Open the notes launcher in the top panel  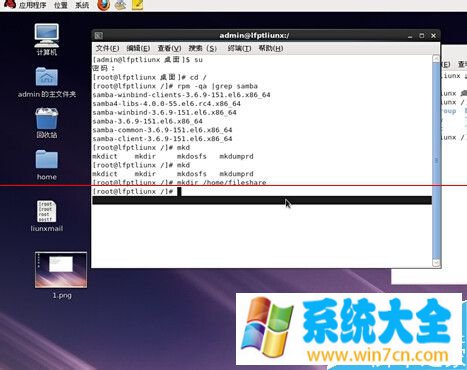coord(137,5)
